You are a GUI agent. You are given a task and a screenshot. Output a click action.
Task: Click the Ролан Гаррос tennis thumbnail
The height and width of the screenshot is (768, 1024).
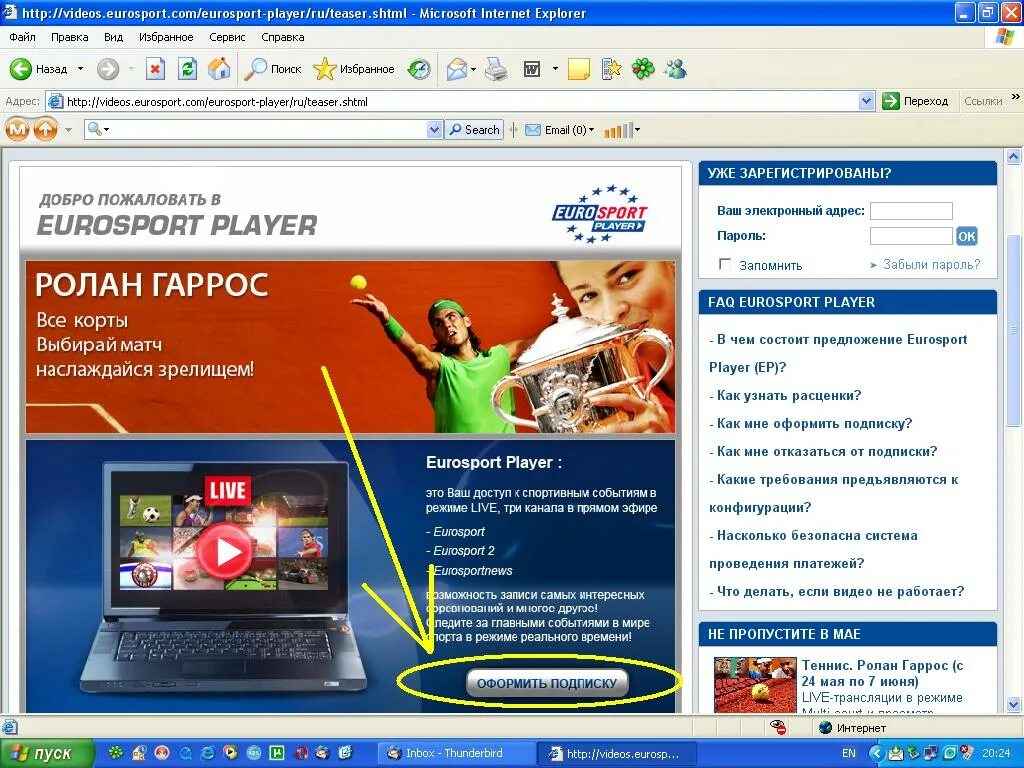pos(754,684)
